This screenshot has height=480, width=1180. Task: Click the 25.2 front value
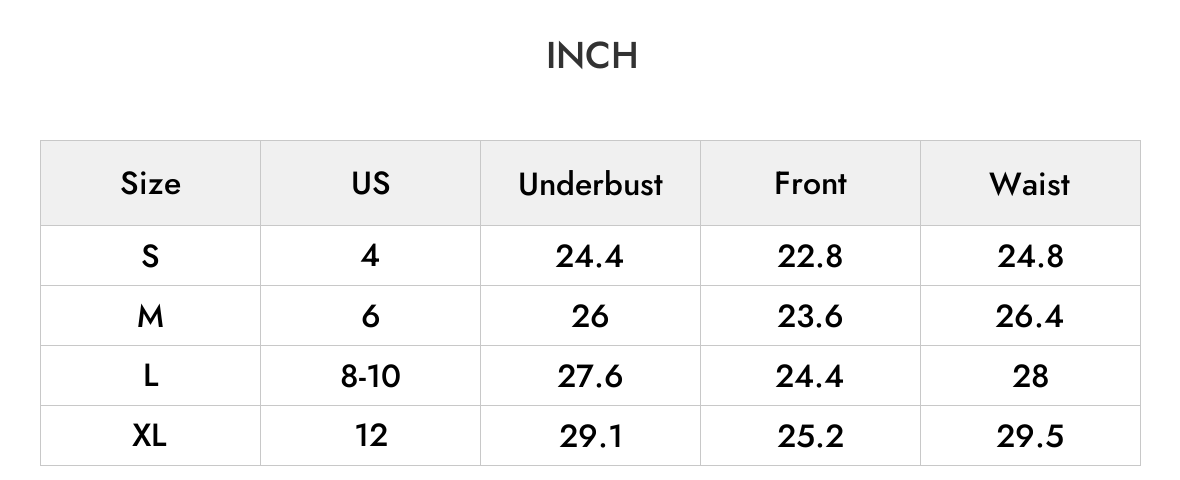pos(810,435)
